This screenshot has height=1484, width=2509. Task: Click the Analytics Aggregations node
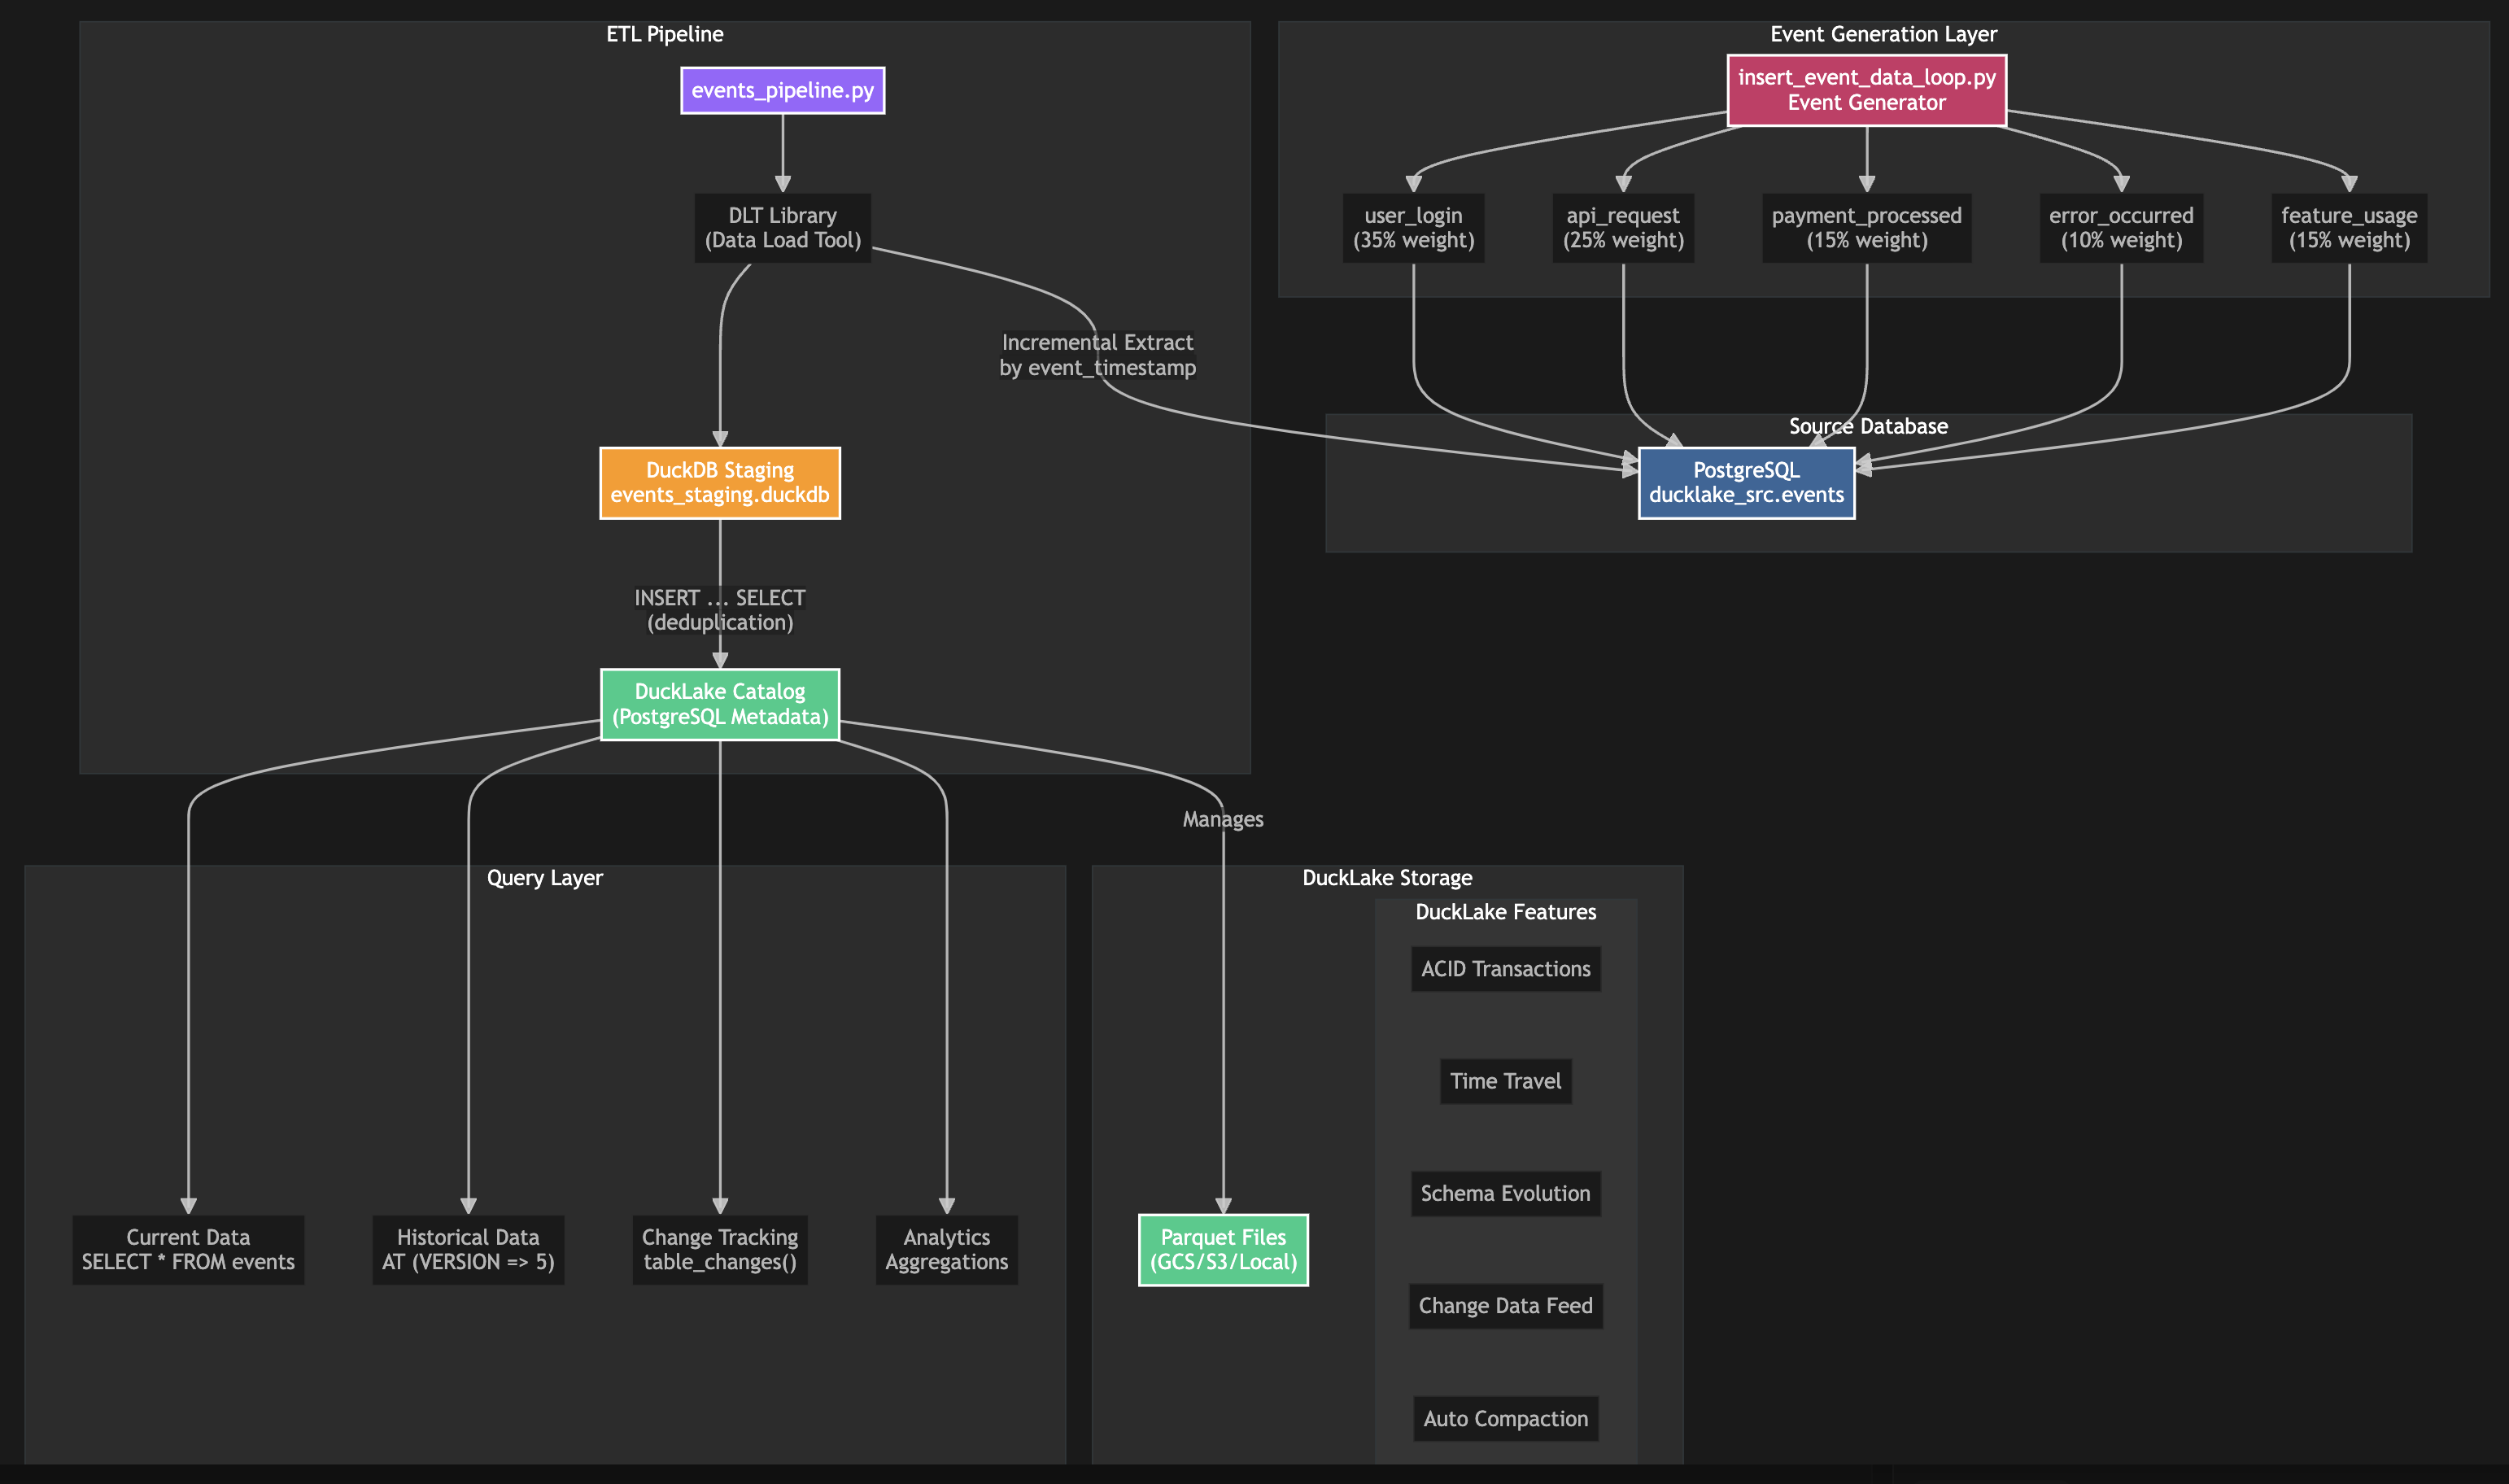(x=946, y=1250)
